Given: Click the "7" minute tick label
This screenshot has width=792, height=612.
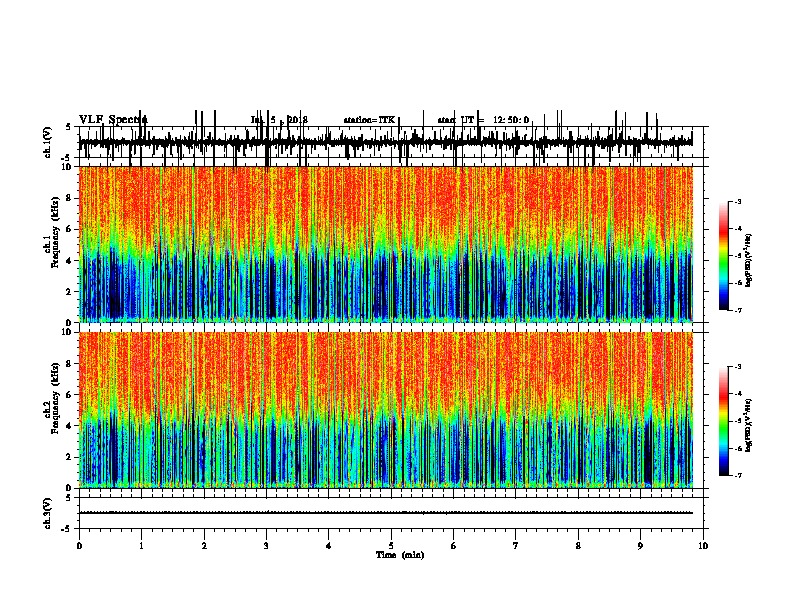Looking at the screenshot, I should pyautogui.click(x=516, y=546).
